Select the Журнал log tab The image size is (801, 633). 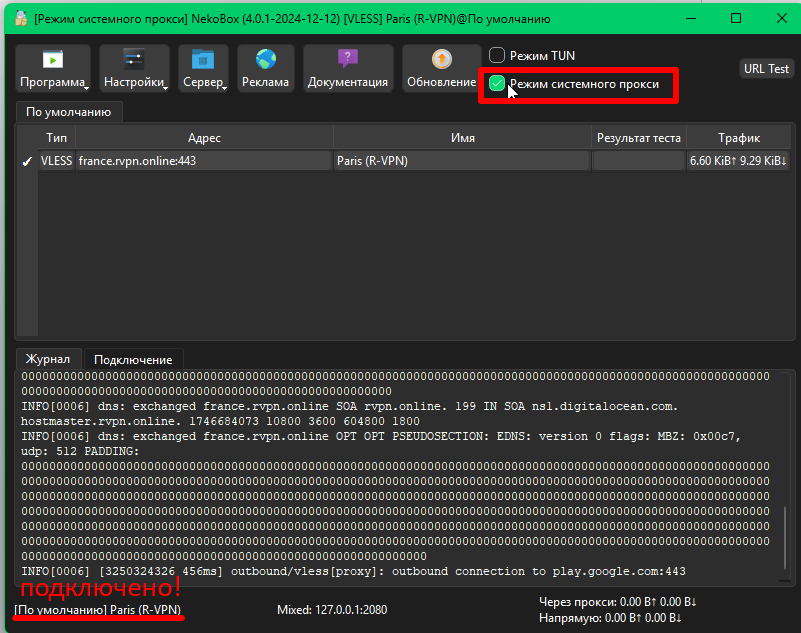pyautogui.click(x=48, y=359)
